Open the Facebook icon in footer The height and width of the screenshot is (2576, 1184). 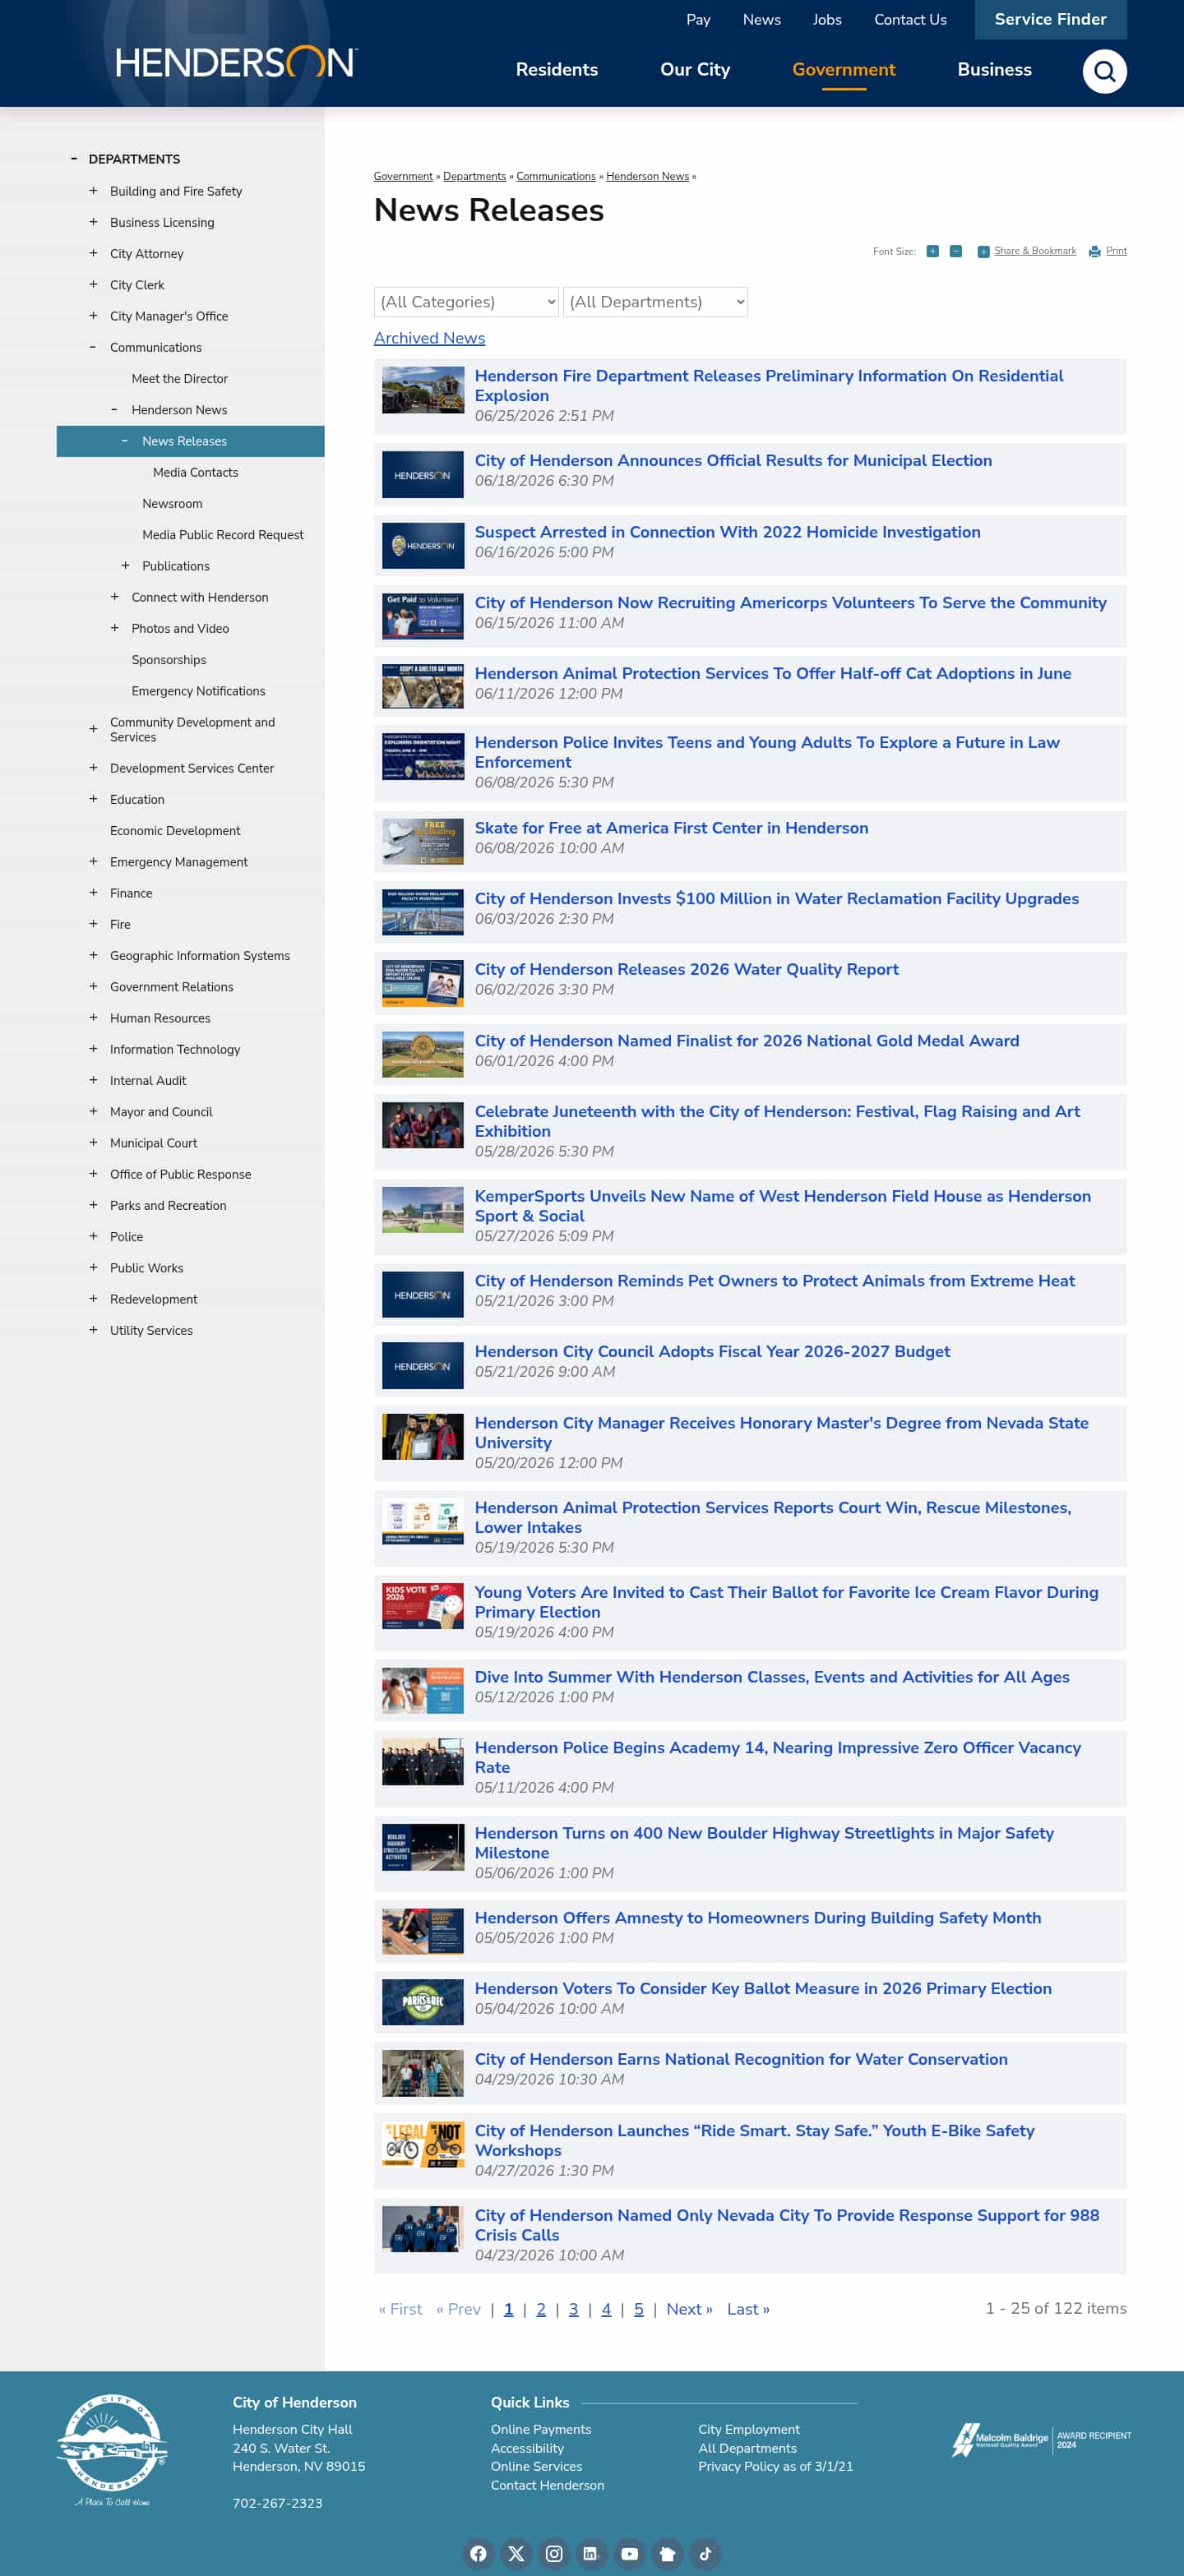click(478, 2553)
